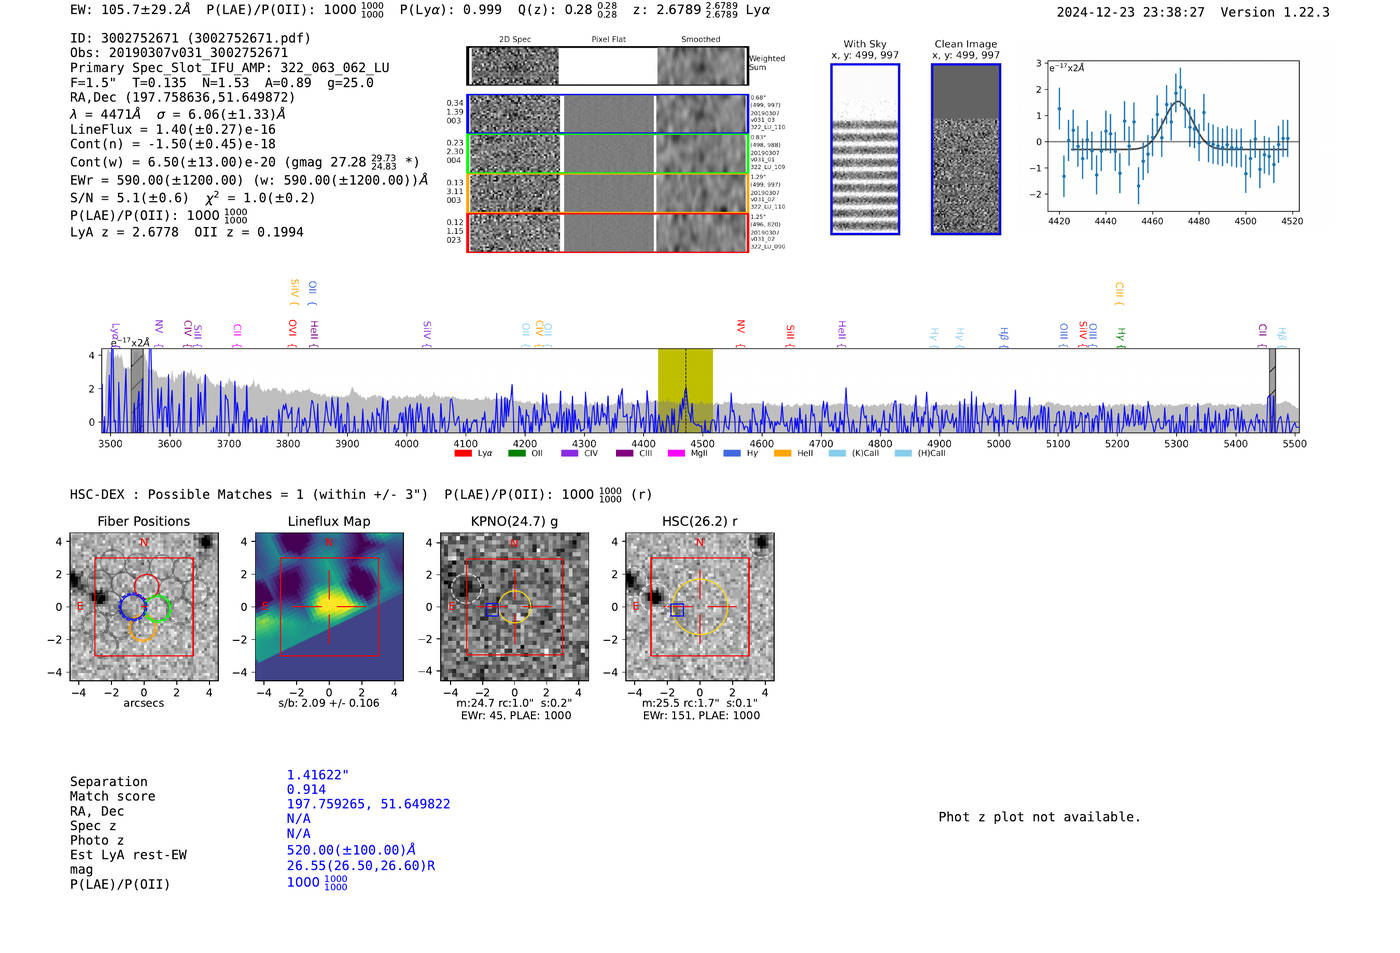The image size is (1400, 953).
Task: Select the yellow highlighted emission line region
Action: (x=685, y=390)
